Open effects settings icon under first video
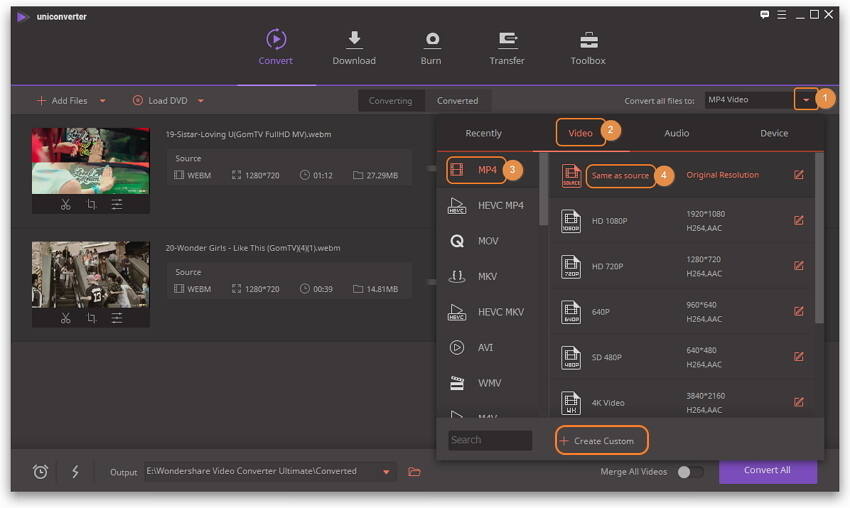This screenshot has height=508, width=850. pyautogui.click(x=117, y=204)
